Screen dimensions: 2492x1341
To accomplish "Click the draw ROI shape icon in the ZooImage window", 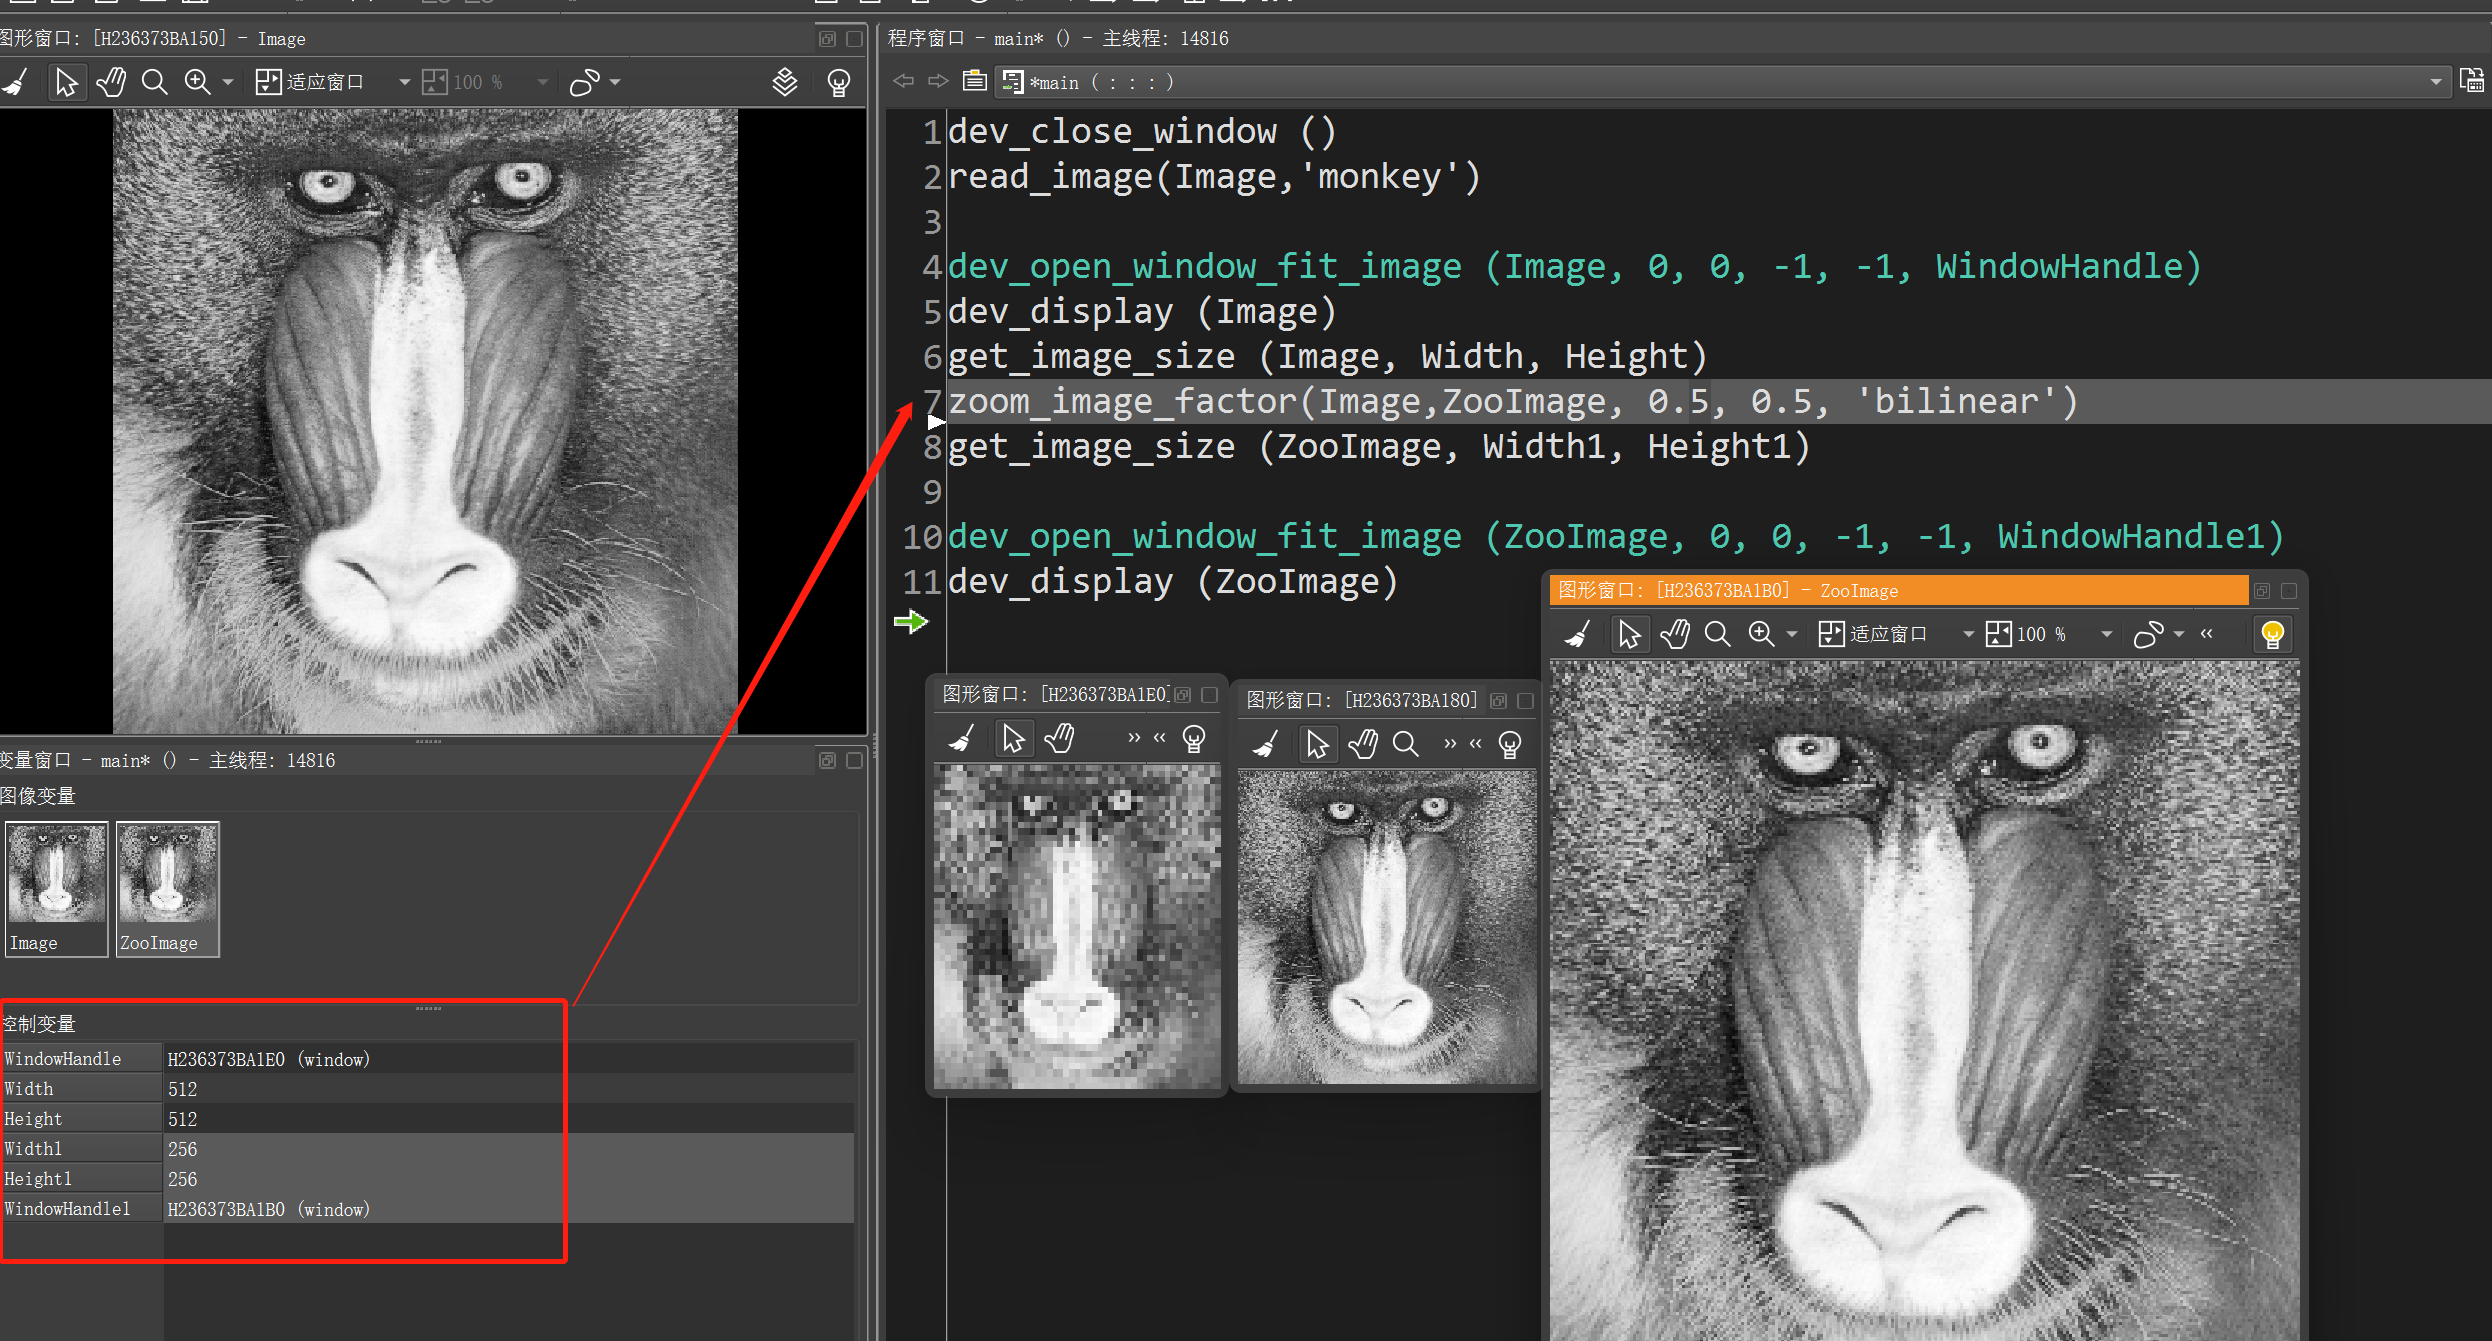I will click(2148, 634).
